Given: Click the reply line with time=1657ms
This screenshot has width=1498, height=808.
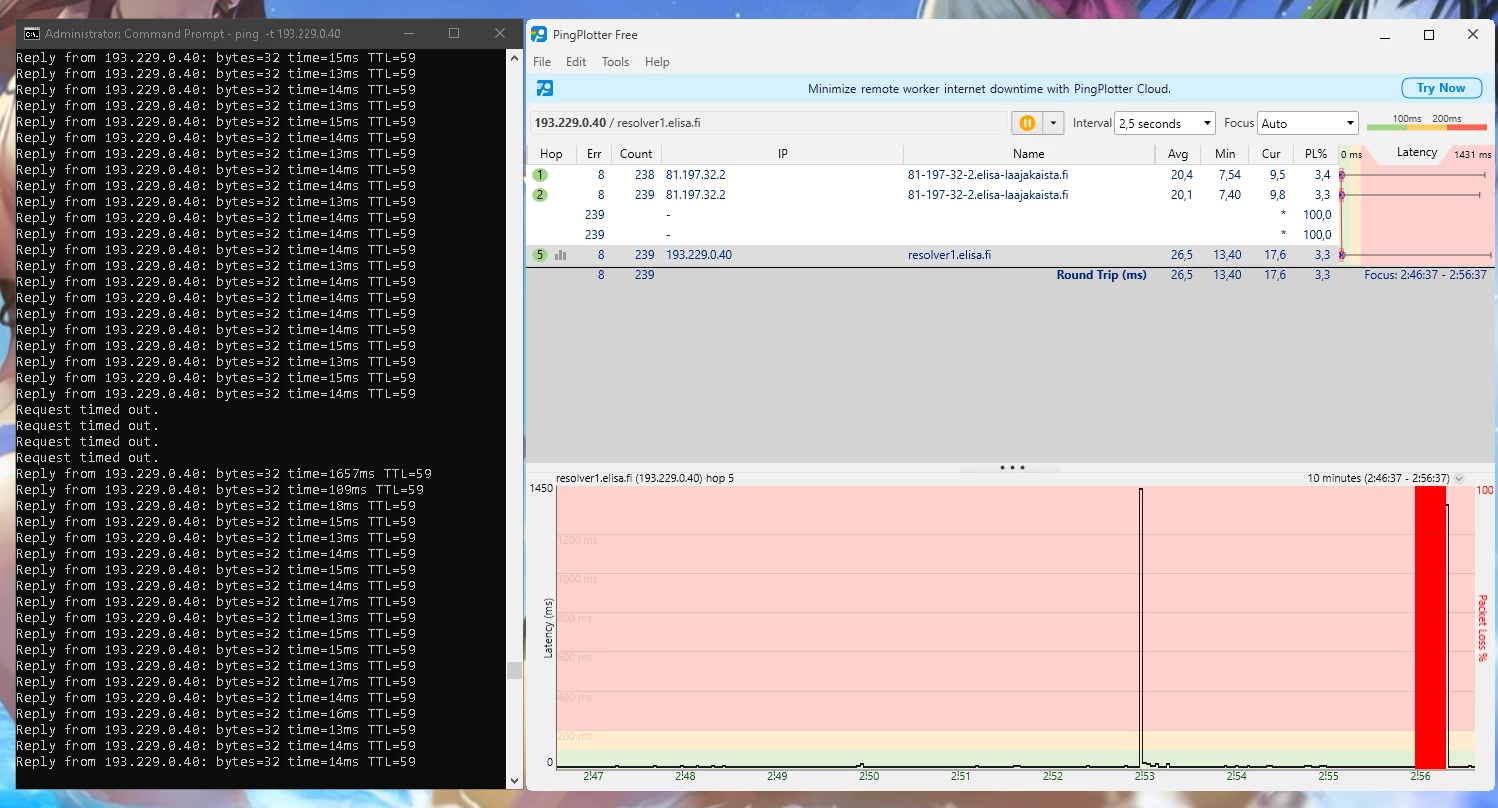Looking at the screenshot, I should [x=224, y=474].
